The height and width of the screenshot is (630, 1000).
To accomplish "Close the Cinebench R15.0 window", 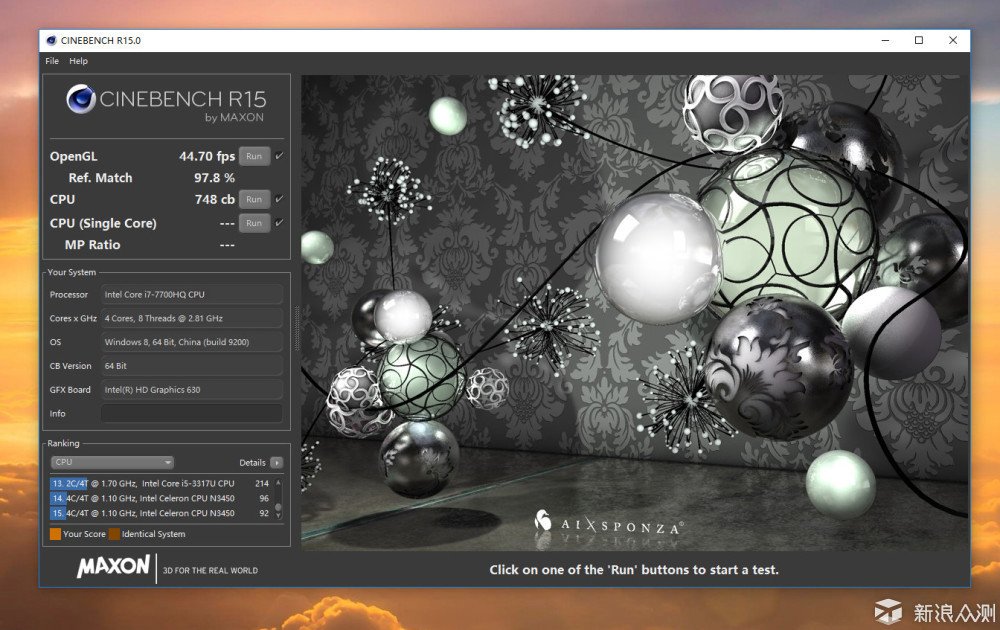I will point(953,40).
